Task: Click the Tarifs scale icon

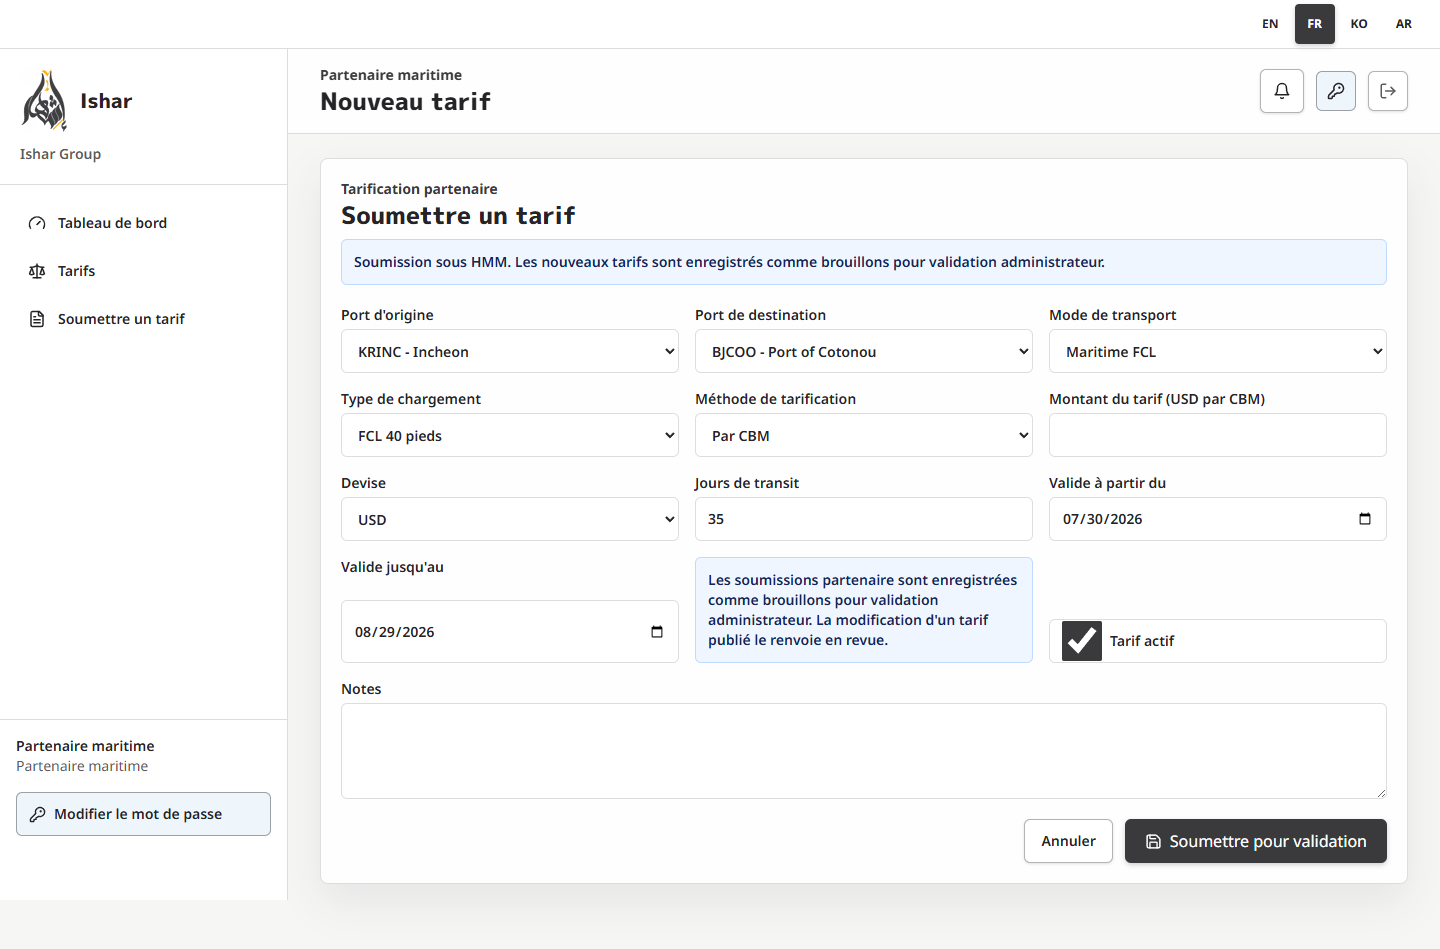Action: 37,271
